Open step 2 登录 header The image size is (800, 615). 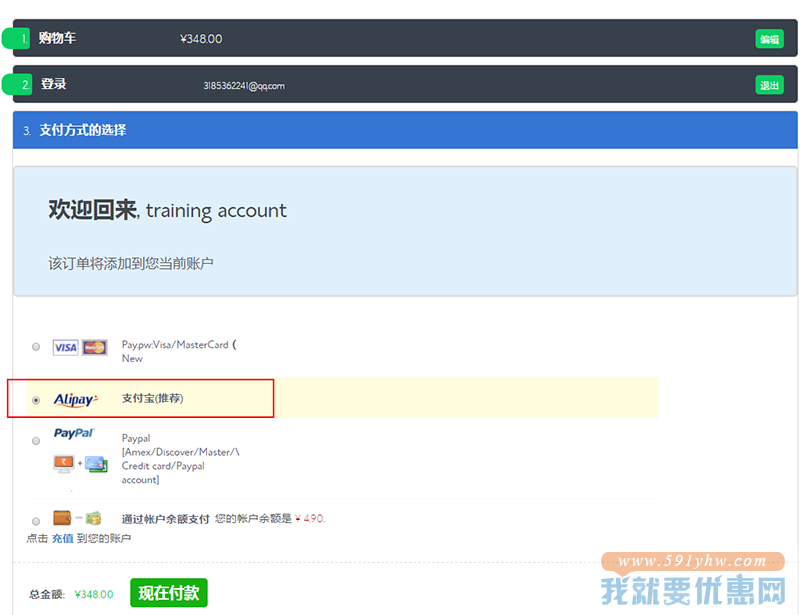coord(405,84)
